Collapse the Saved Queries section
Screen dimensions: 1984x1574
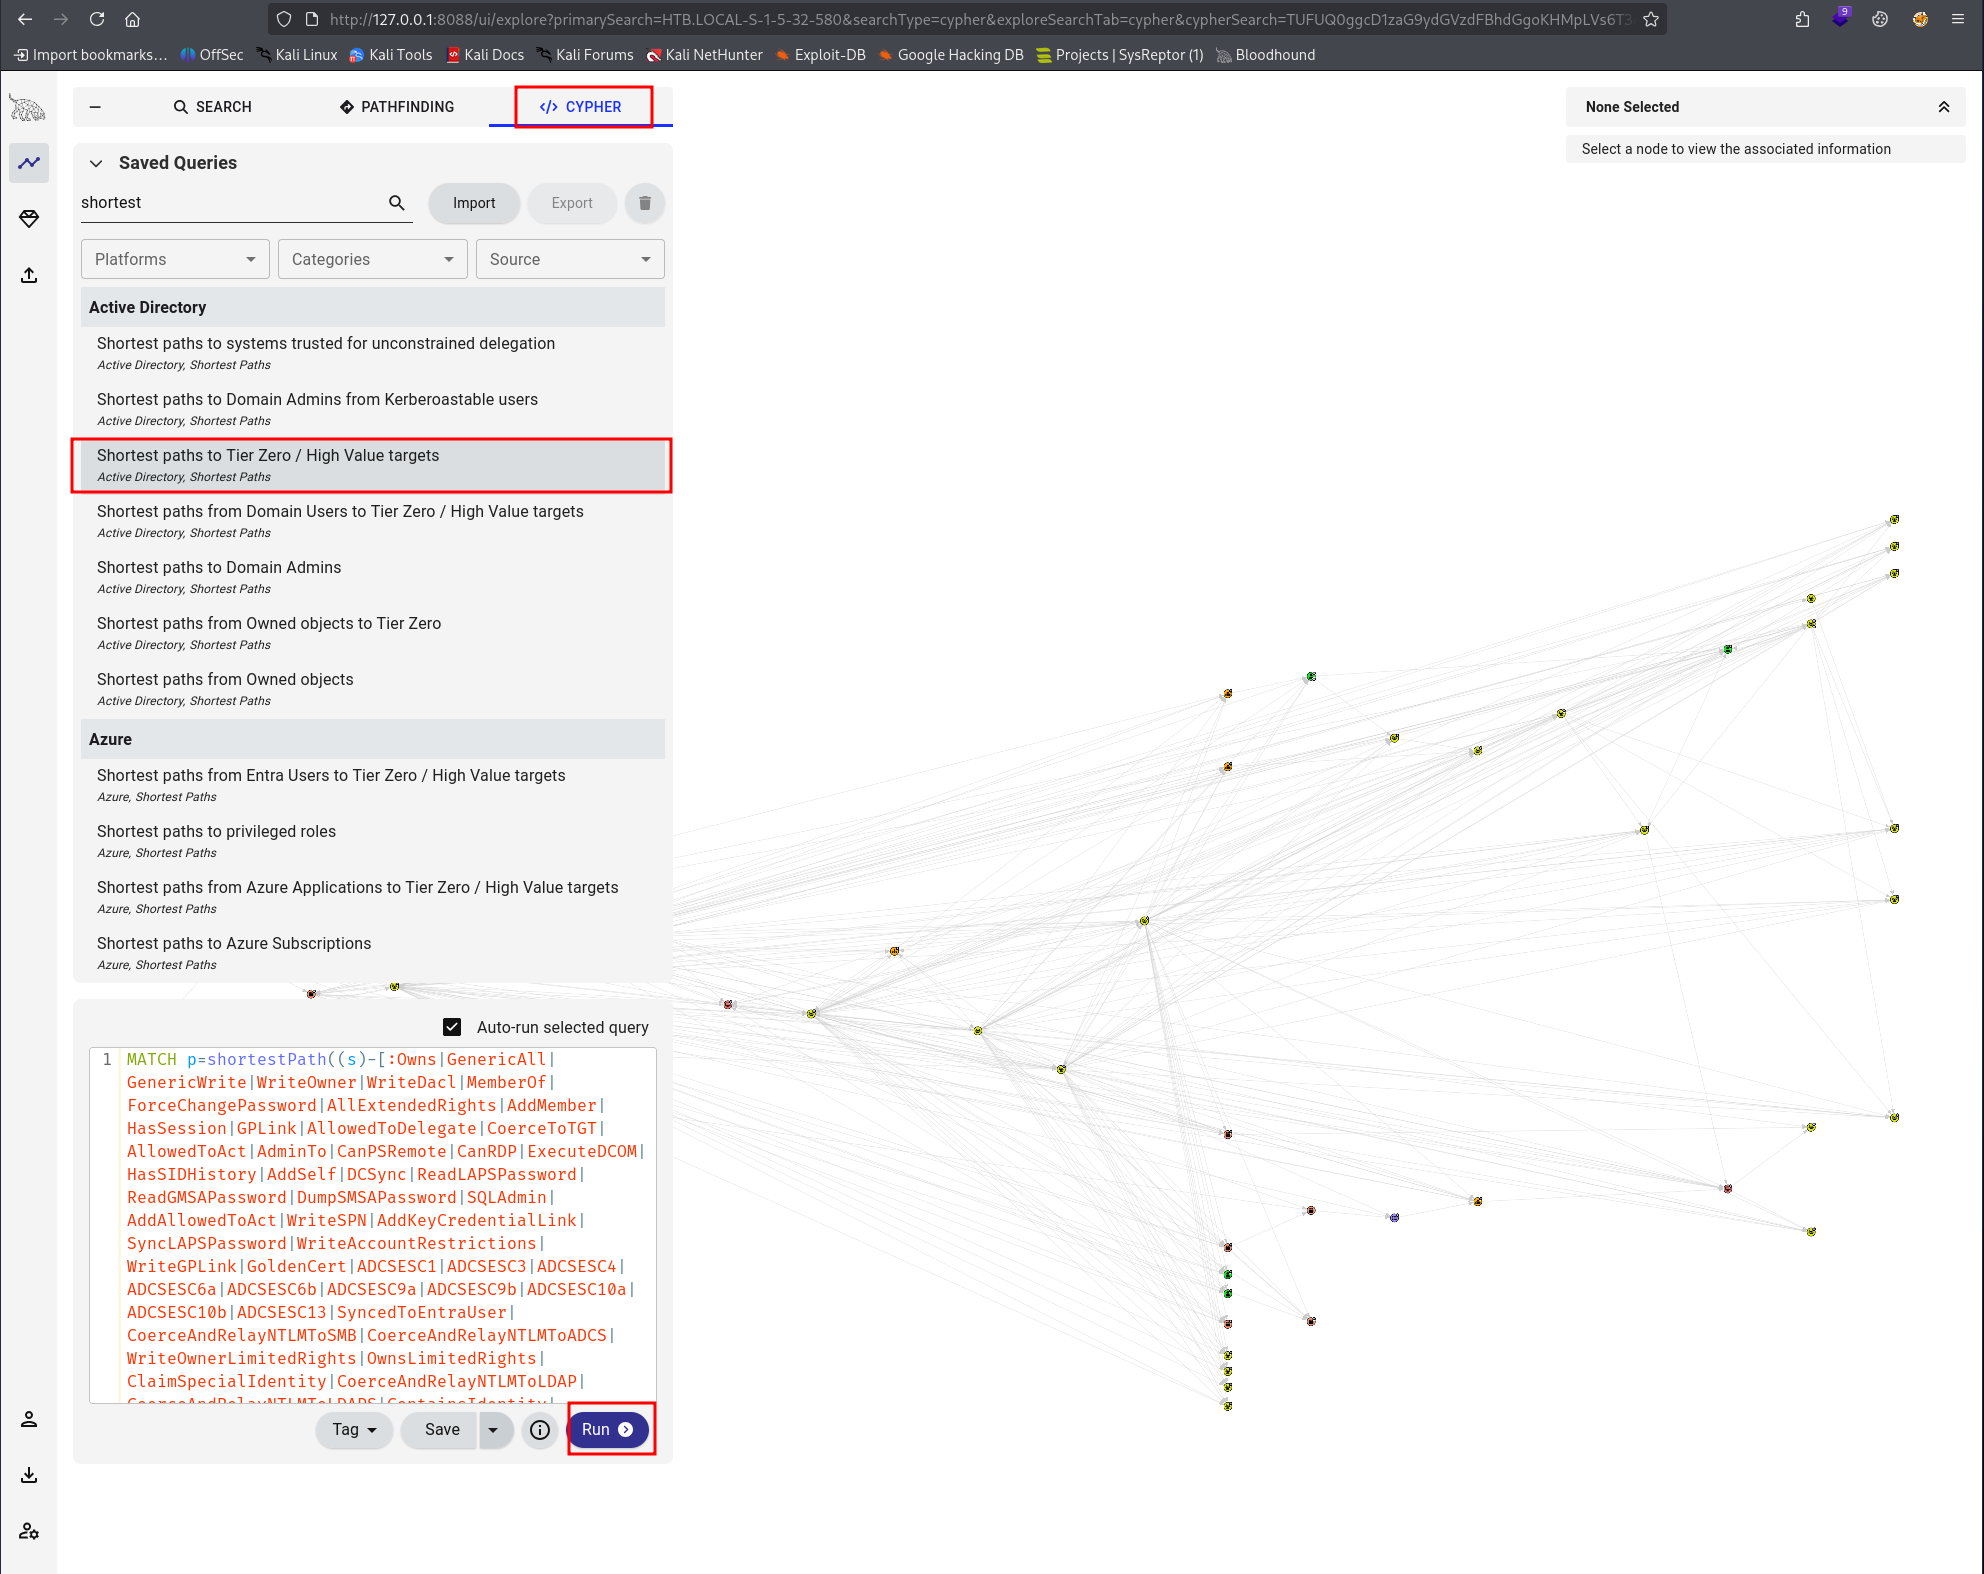pyautogui.click(x=96, y=162)
